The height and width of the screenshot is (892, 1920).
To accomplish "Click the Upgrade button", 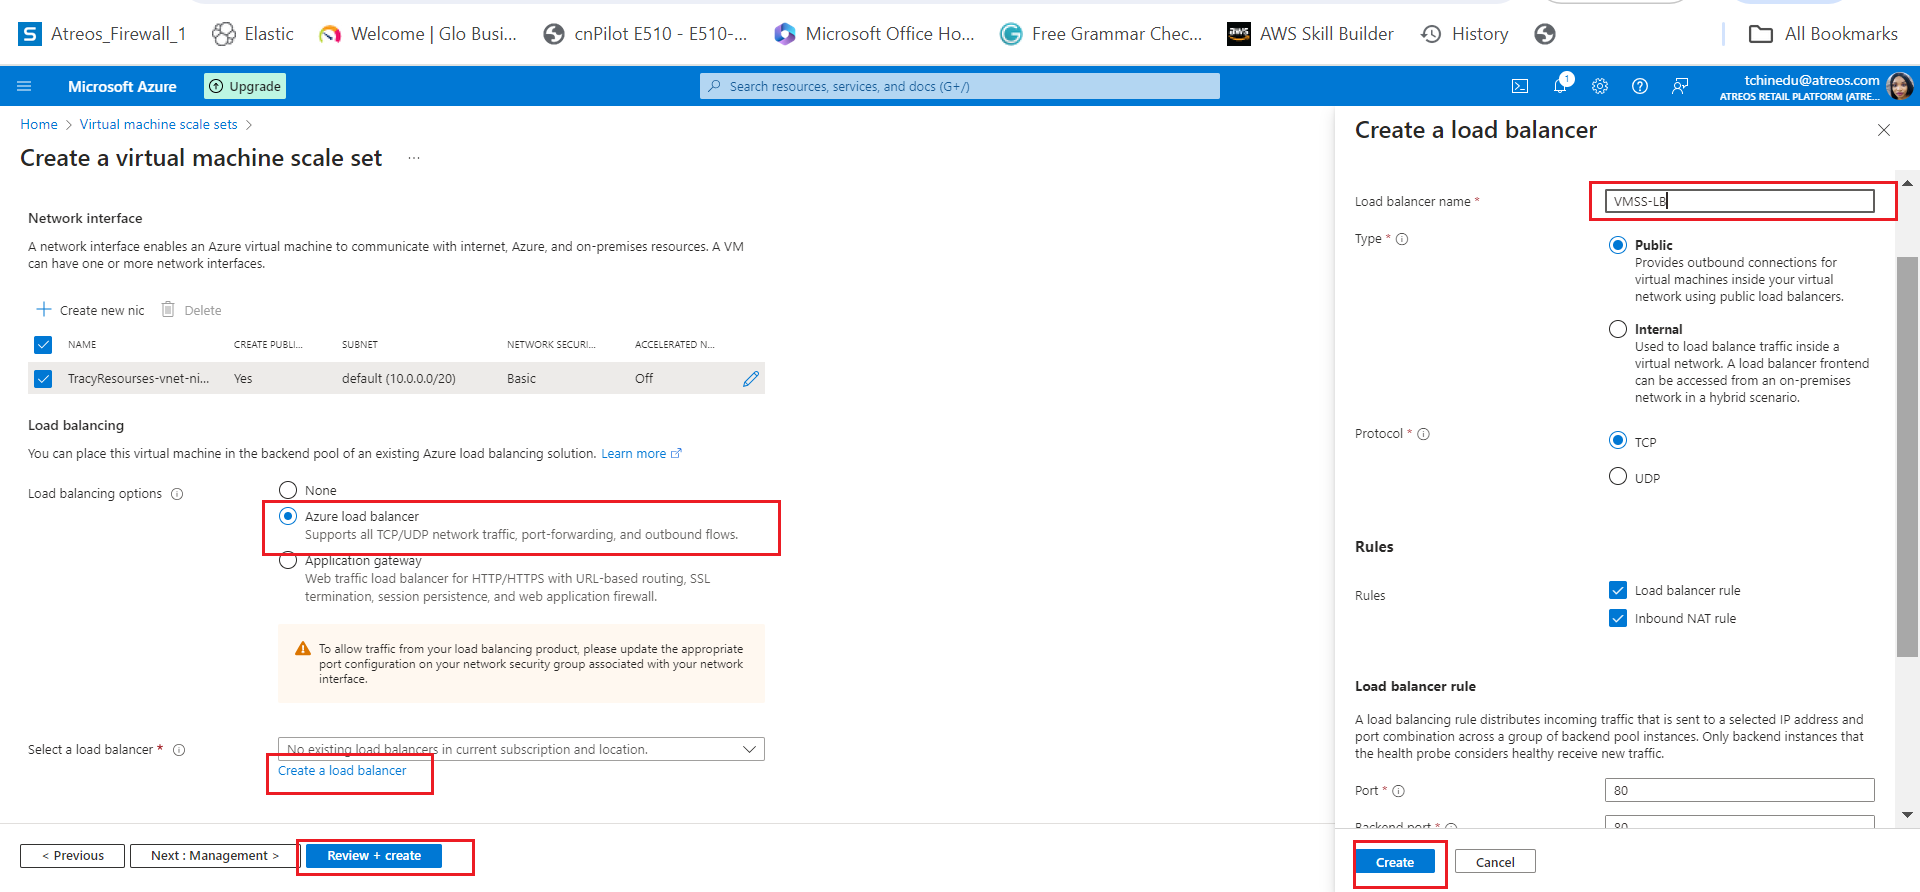I will point(245,86).
